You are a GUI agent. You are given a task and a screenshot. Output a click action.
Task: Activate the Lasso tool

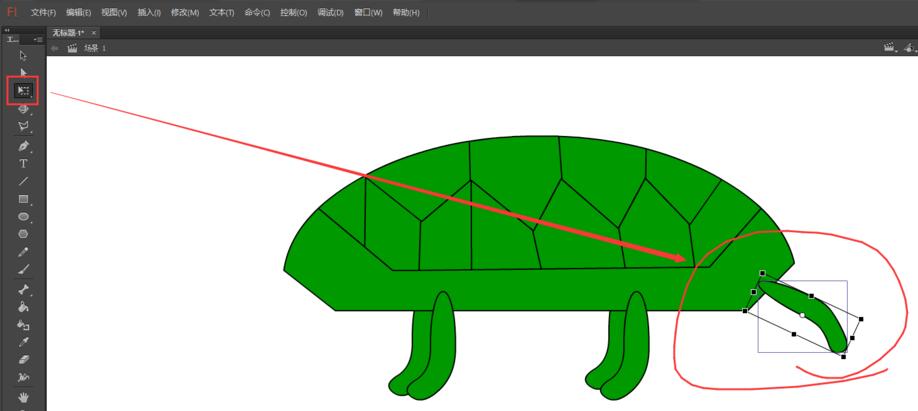pos(23,126)
